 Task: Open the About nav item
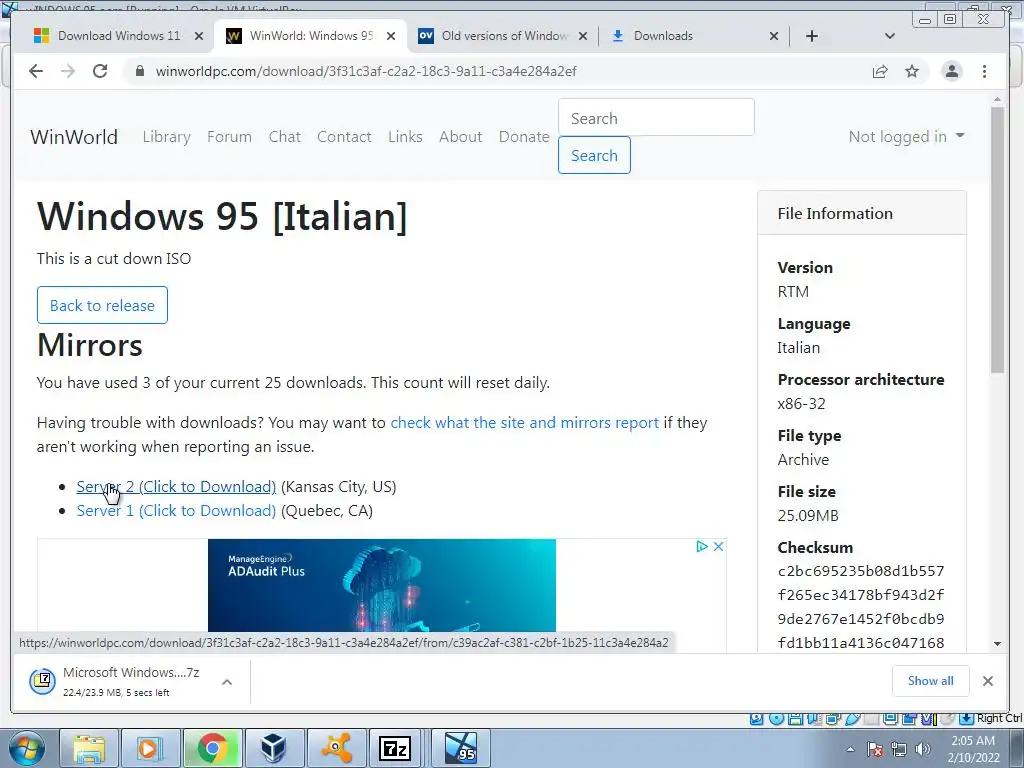point(460,136)
